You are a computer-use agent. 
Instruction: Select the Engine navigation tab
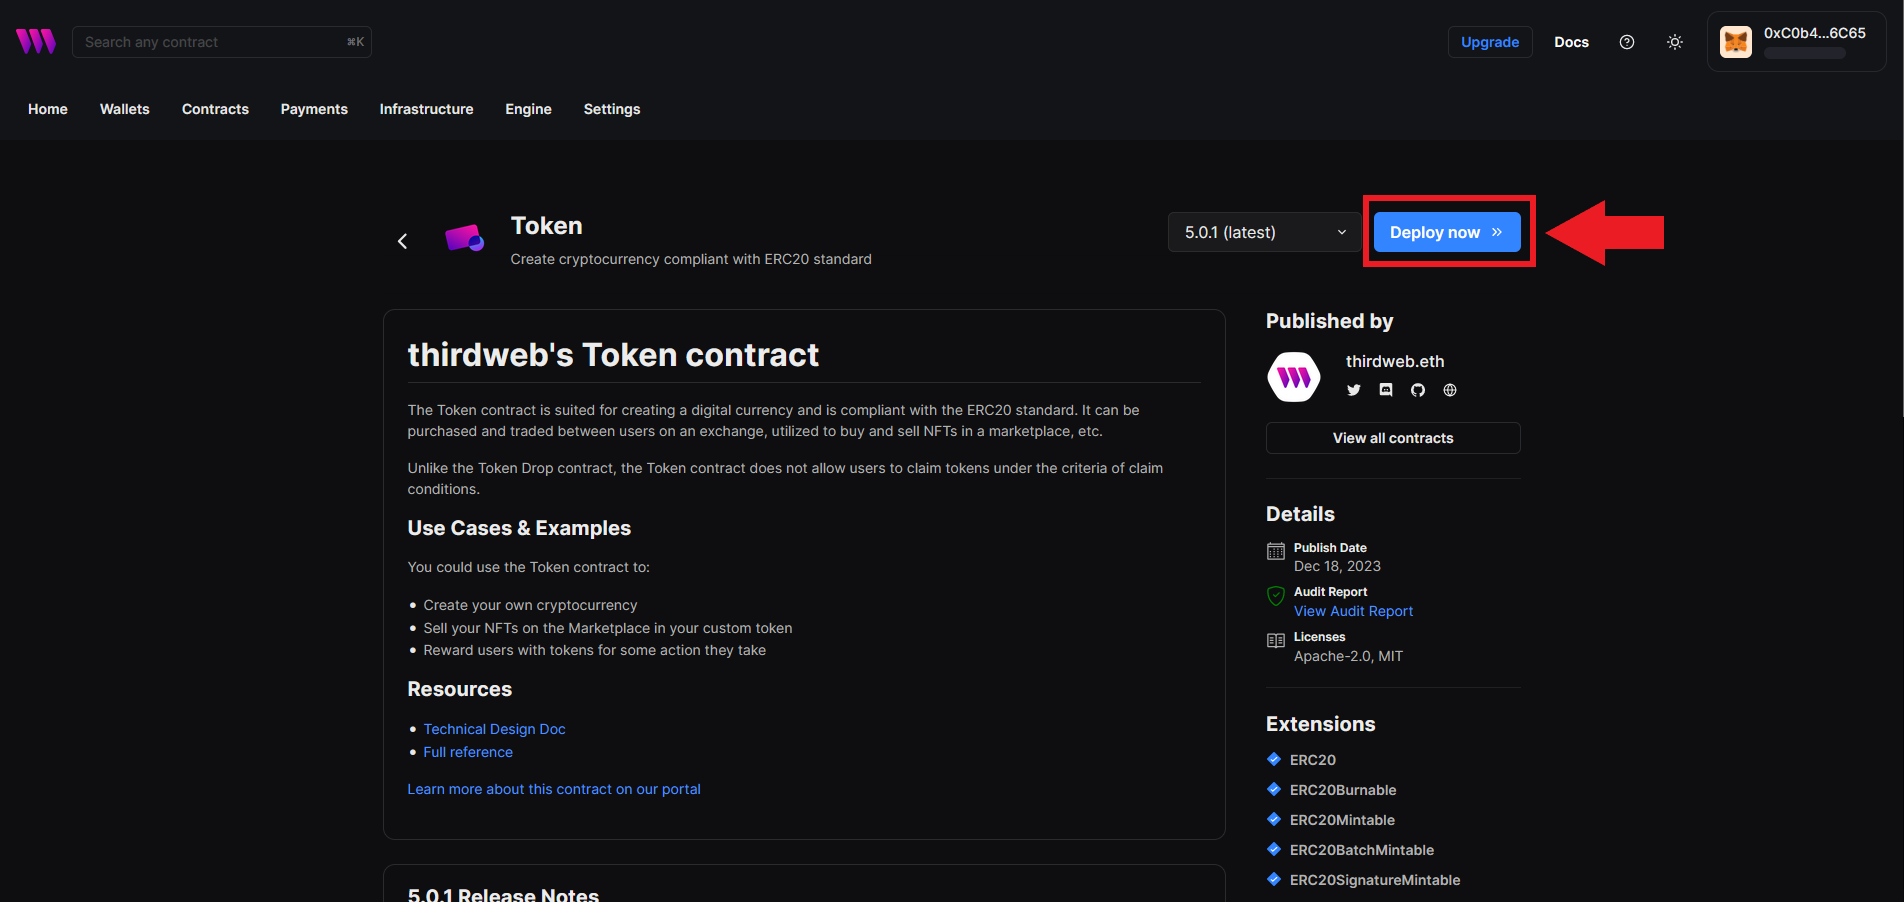528,109
